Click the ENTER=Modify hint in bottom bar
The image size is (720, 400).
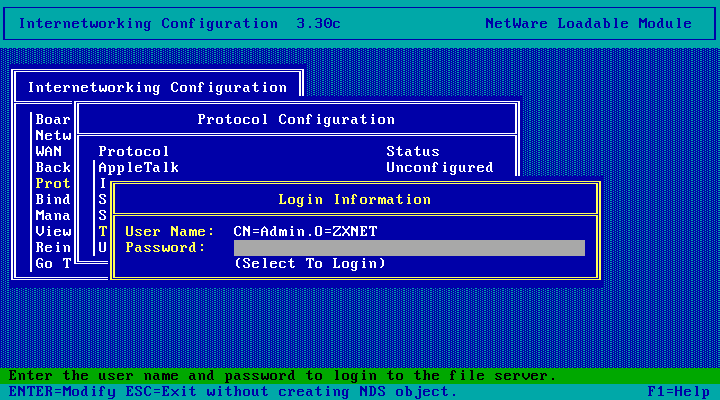(62, 392)
